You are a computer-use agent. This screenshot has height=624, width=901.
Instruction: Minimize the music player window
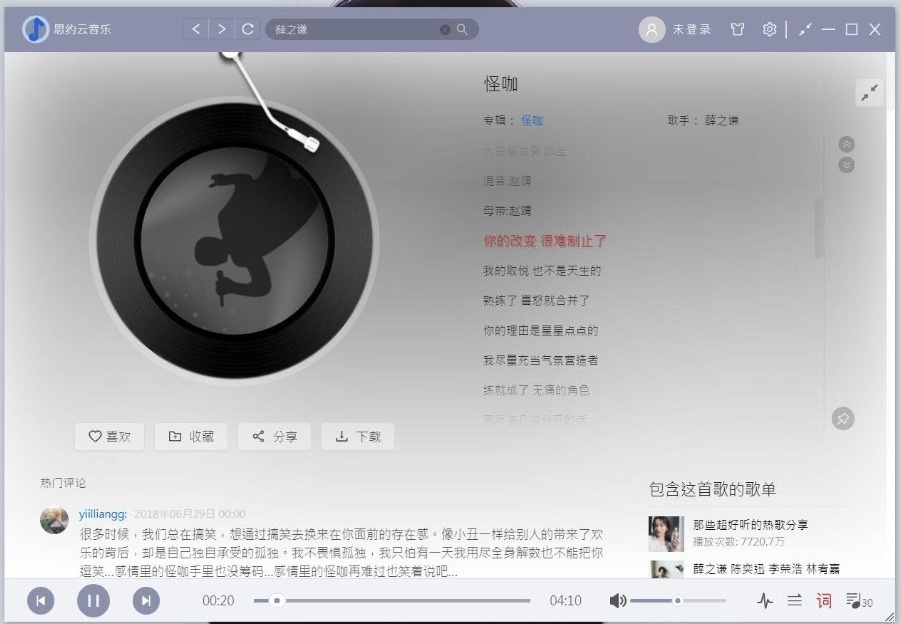tap(828, 29)
